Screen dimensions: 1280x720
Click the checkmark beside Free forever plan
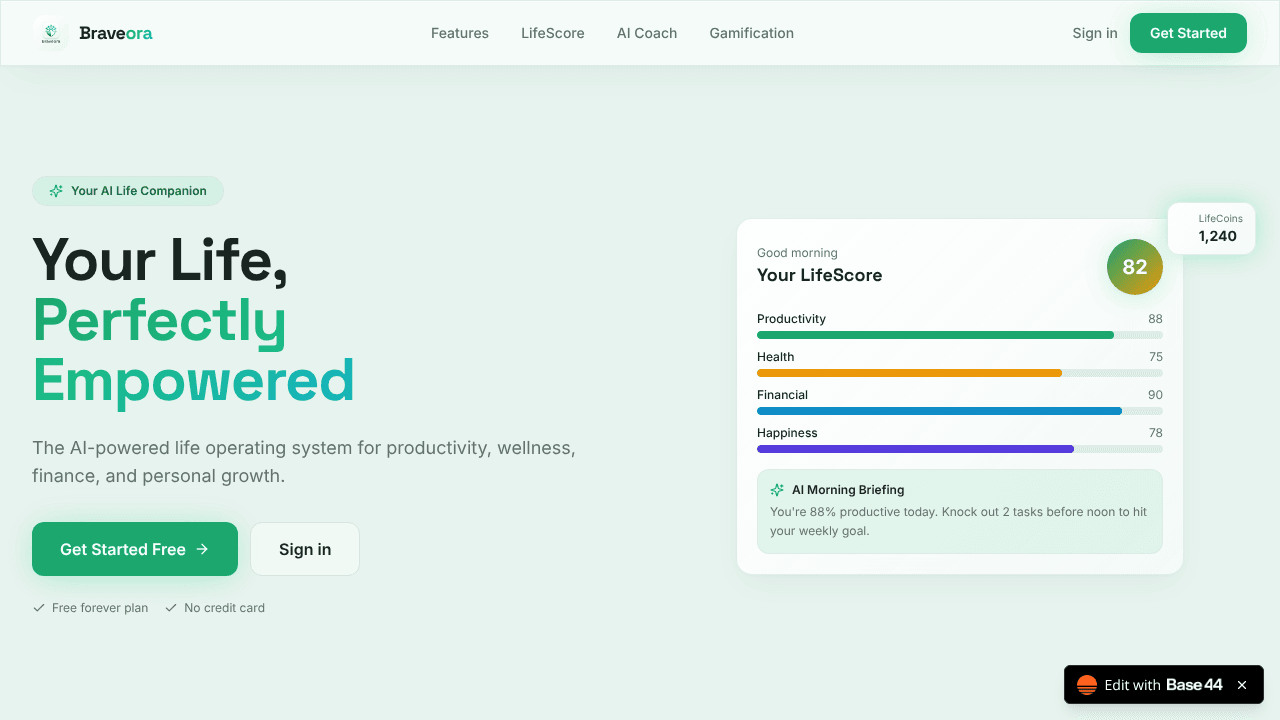[39, 607]
